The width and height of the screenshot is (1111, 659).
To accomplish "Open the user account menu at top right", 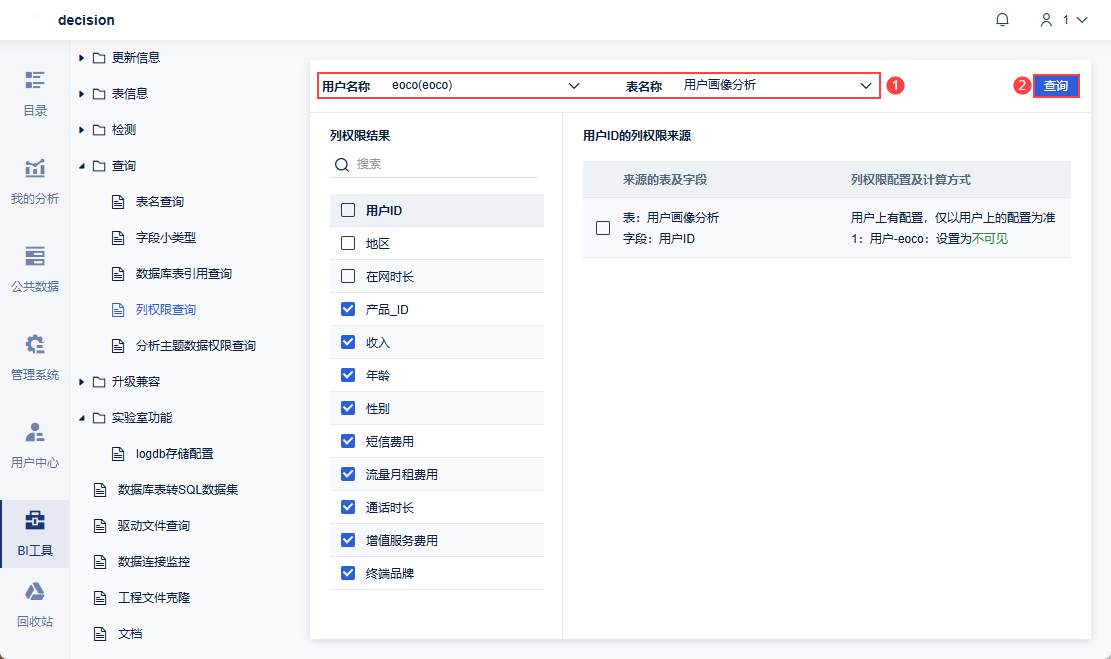I will (x=1063, y=20).
